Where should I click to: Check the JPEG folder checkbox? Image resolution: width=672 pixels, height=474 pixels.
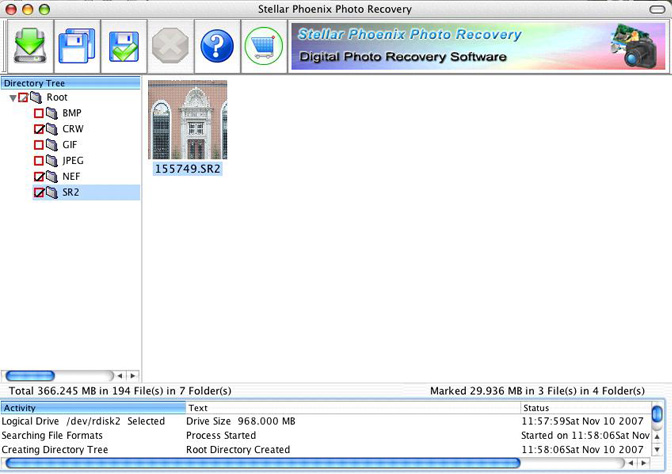tap(39, 161)
